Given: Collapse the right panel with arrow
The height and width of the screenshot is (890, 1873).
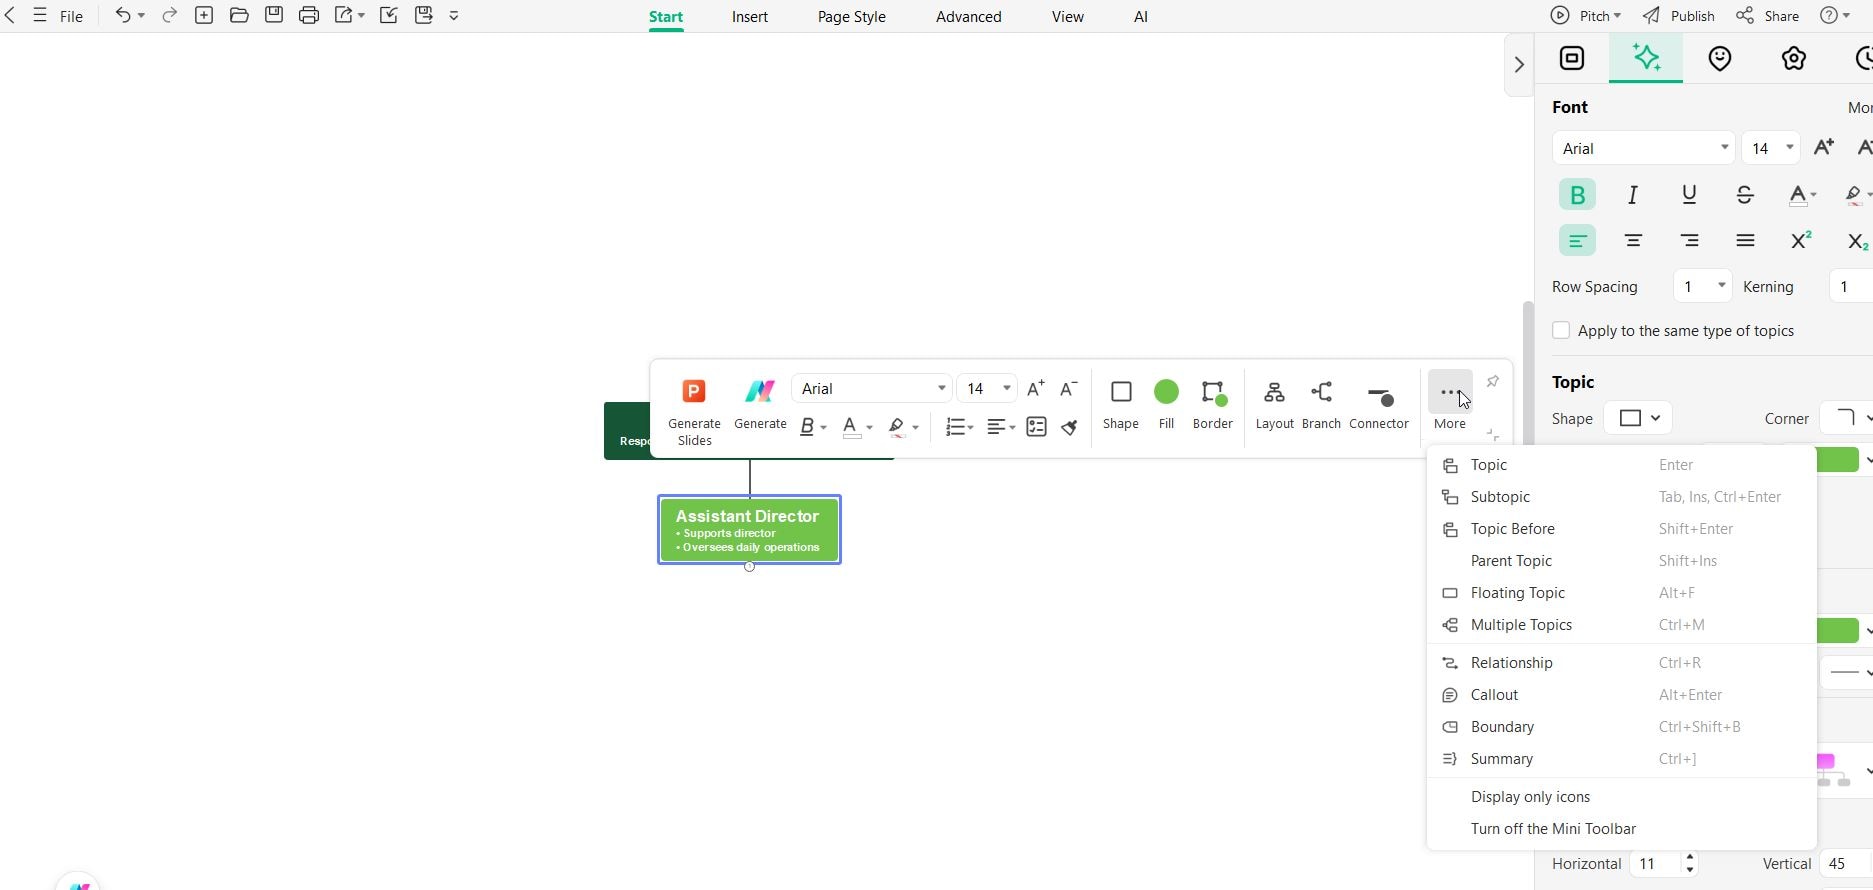Looking at the screenshot, I should (1519, 65).
